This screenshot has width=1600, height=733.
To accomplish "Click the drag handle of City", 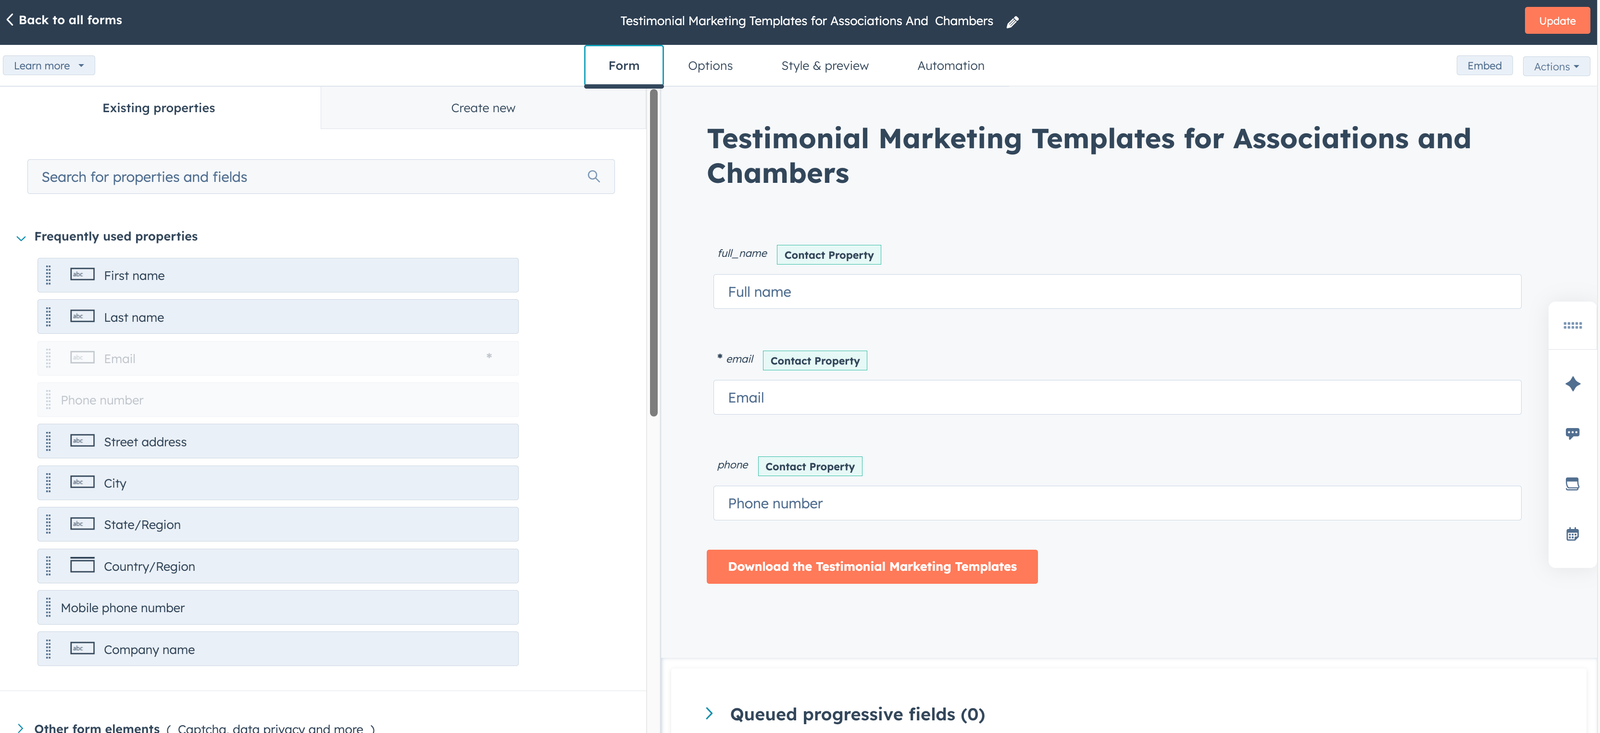I will (x=48, y=483).
